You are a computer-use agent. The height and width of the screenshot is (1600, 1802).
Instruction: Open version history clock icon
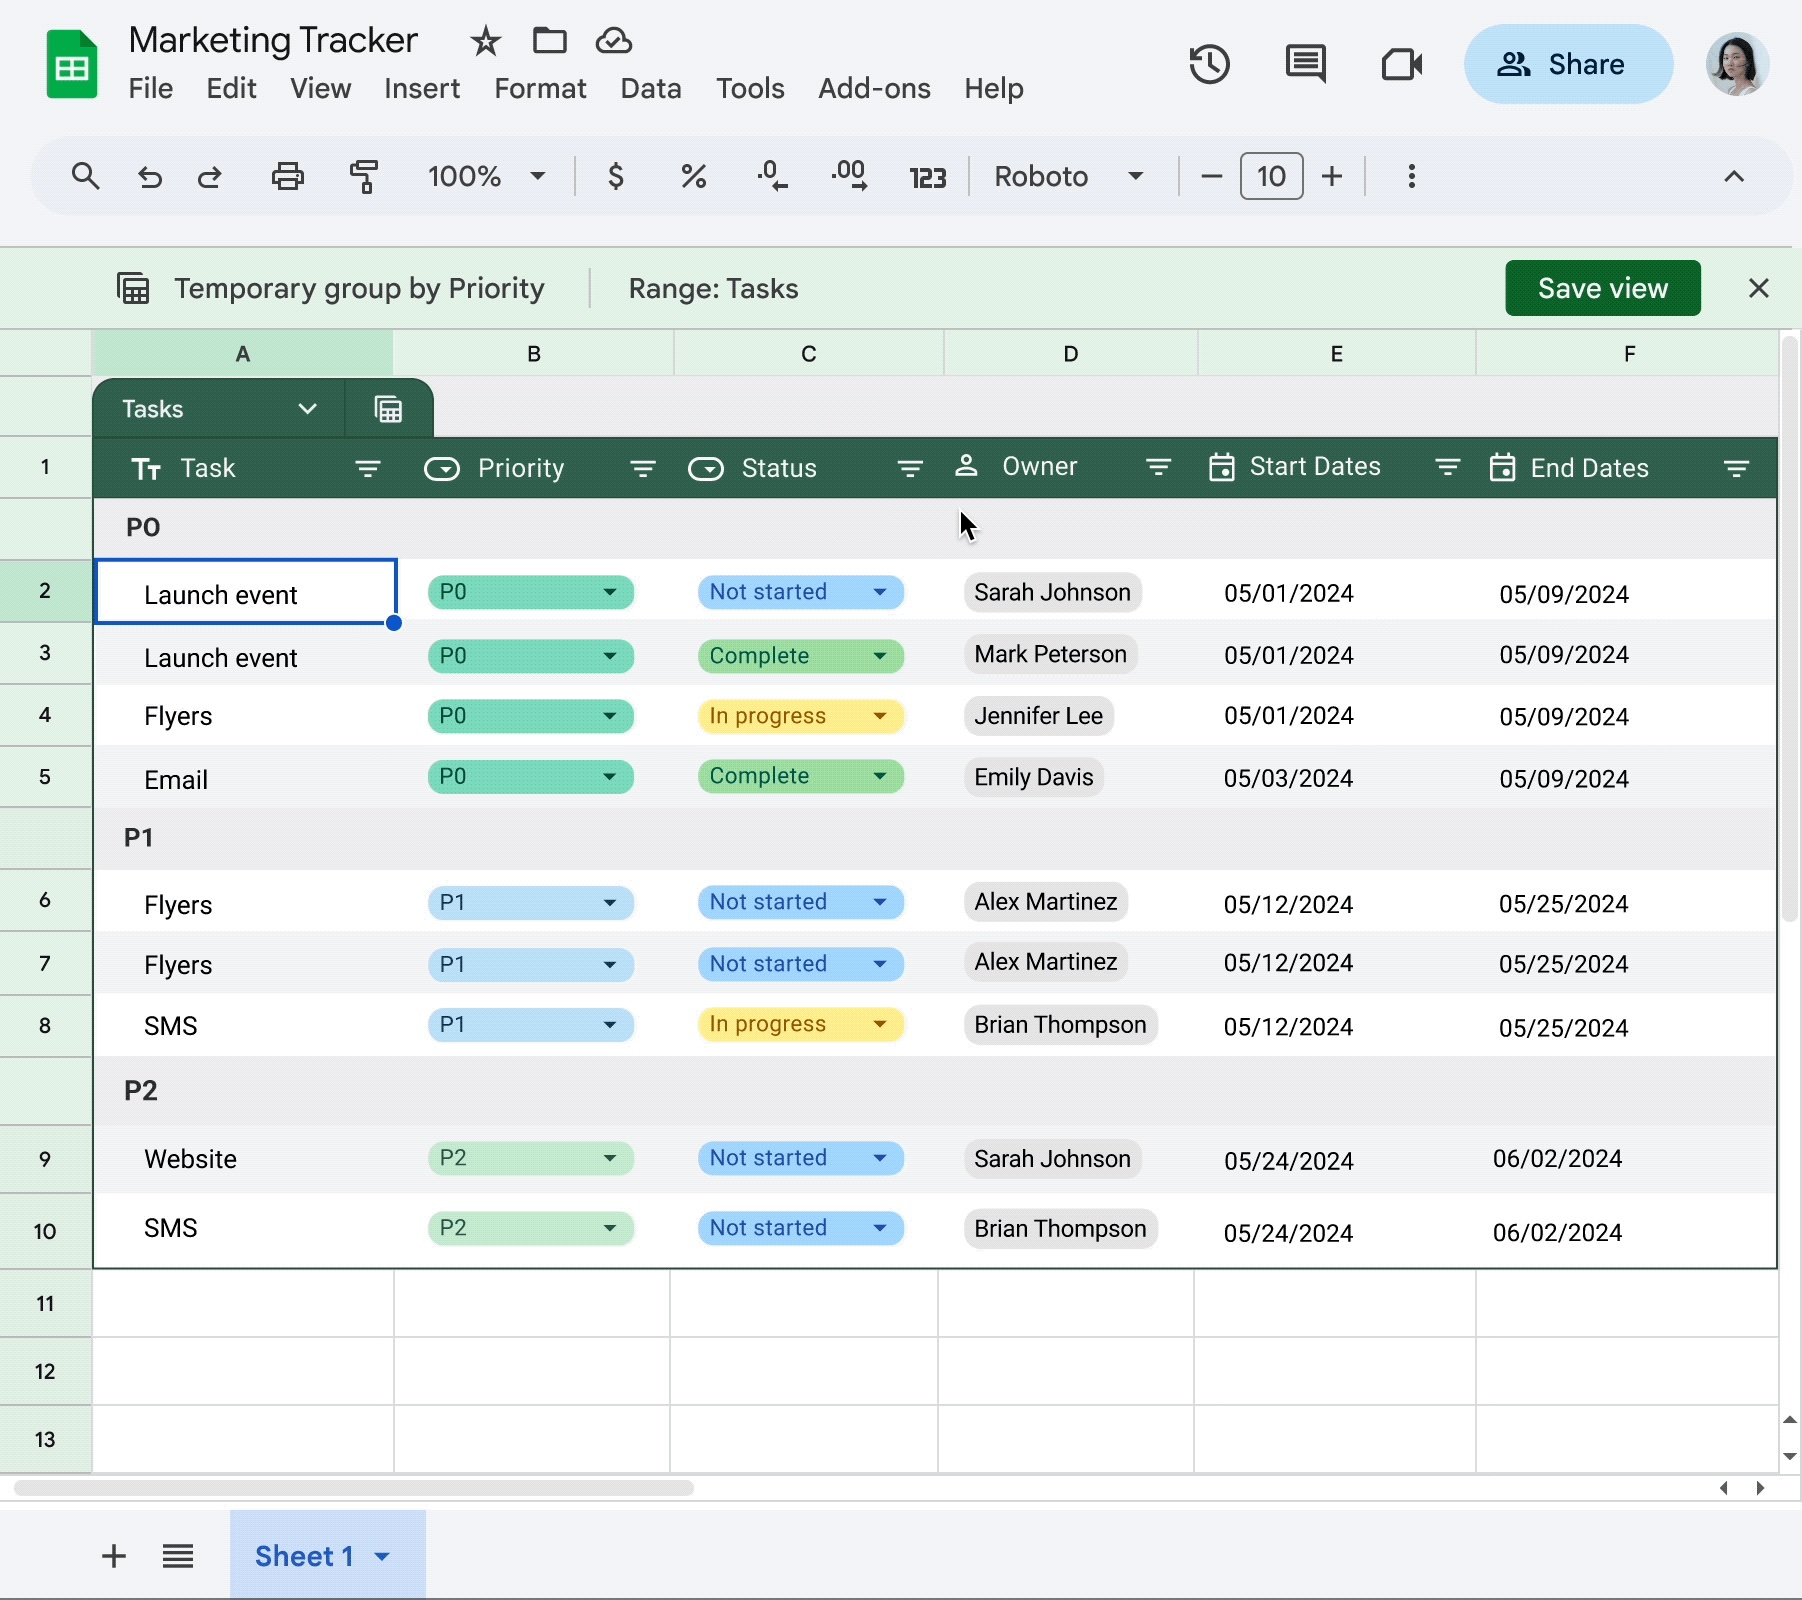pyautogui.click(x=1209, y=65)
